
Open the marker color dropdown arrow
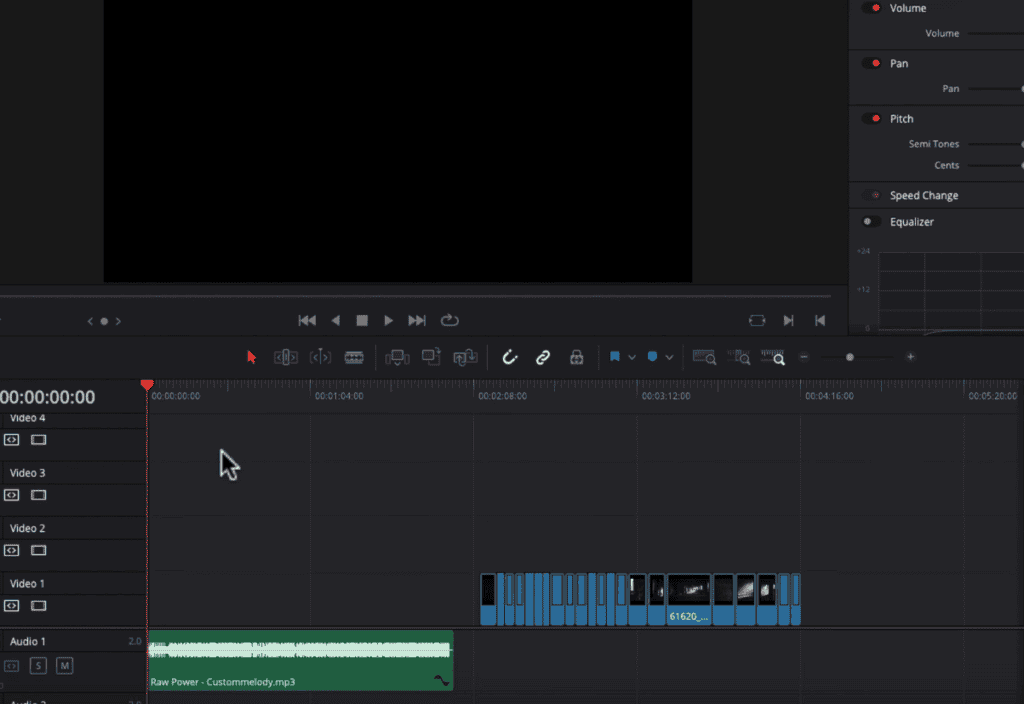pyautogui.click(x=669, y=357)
